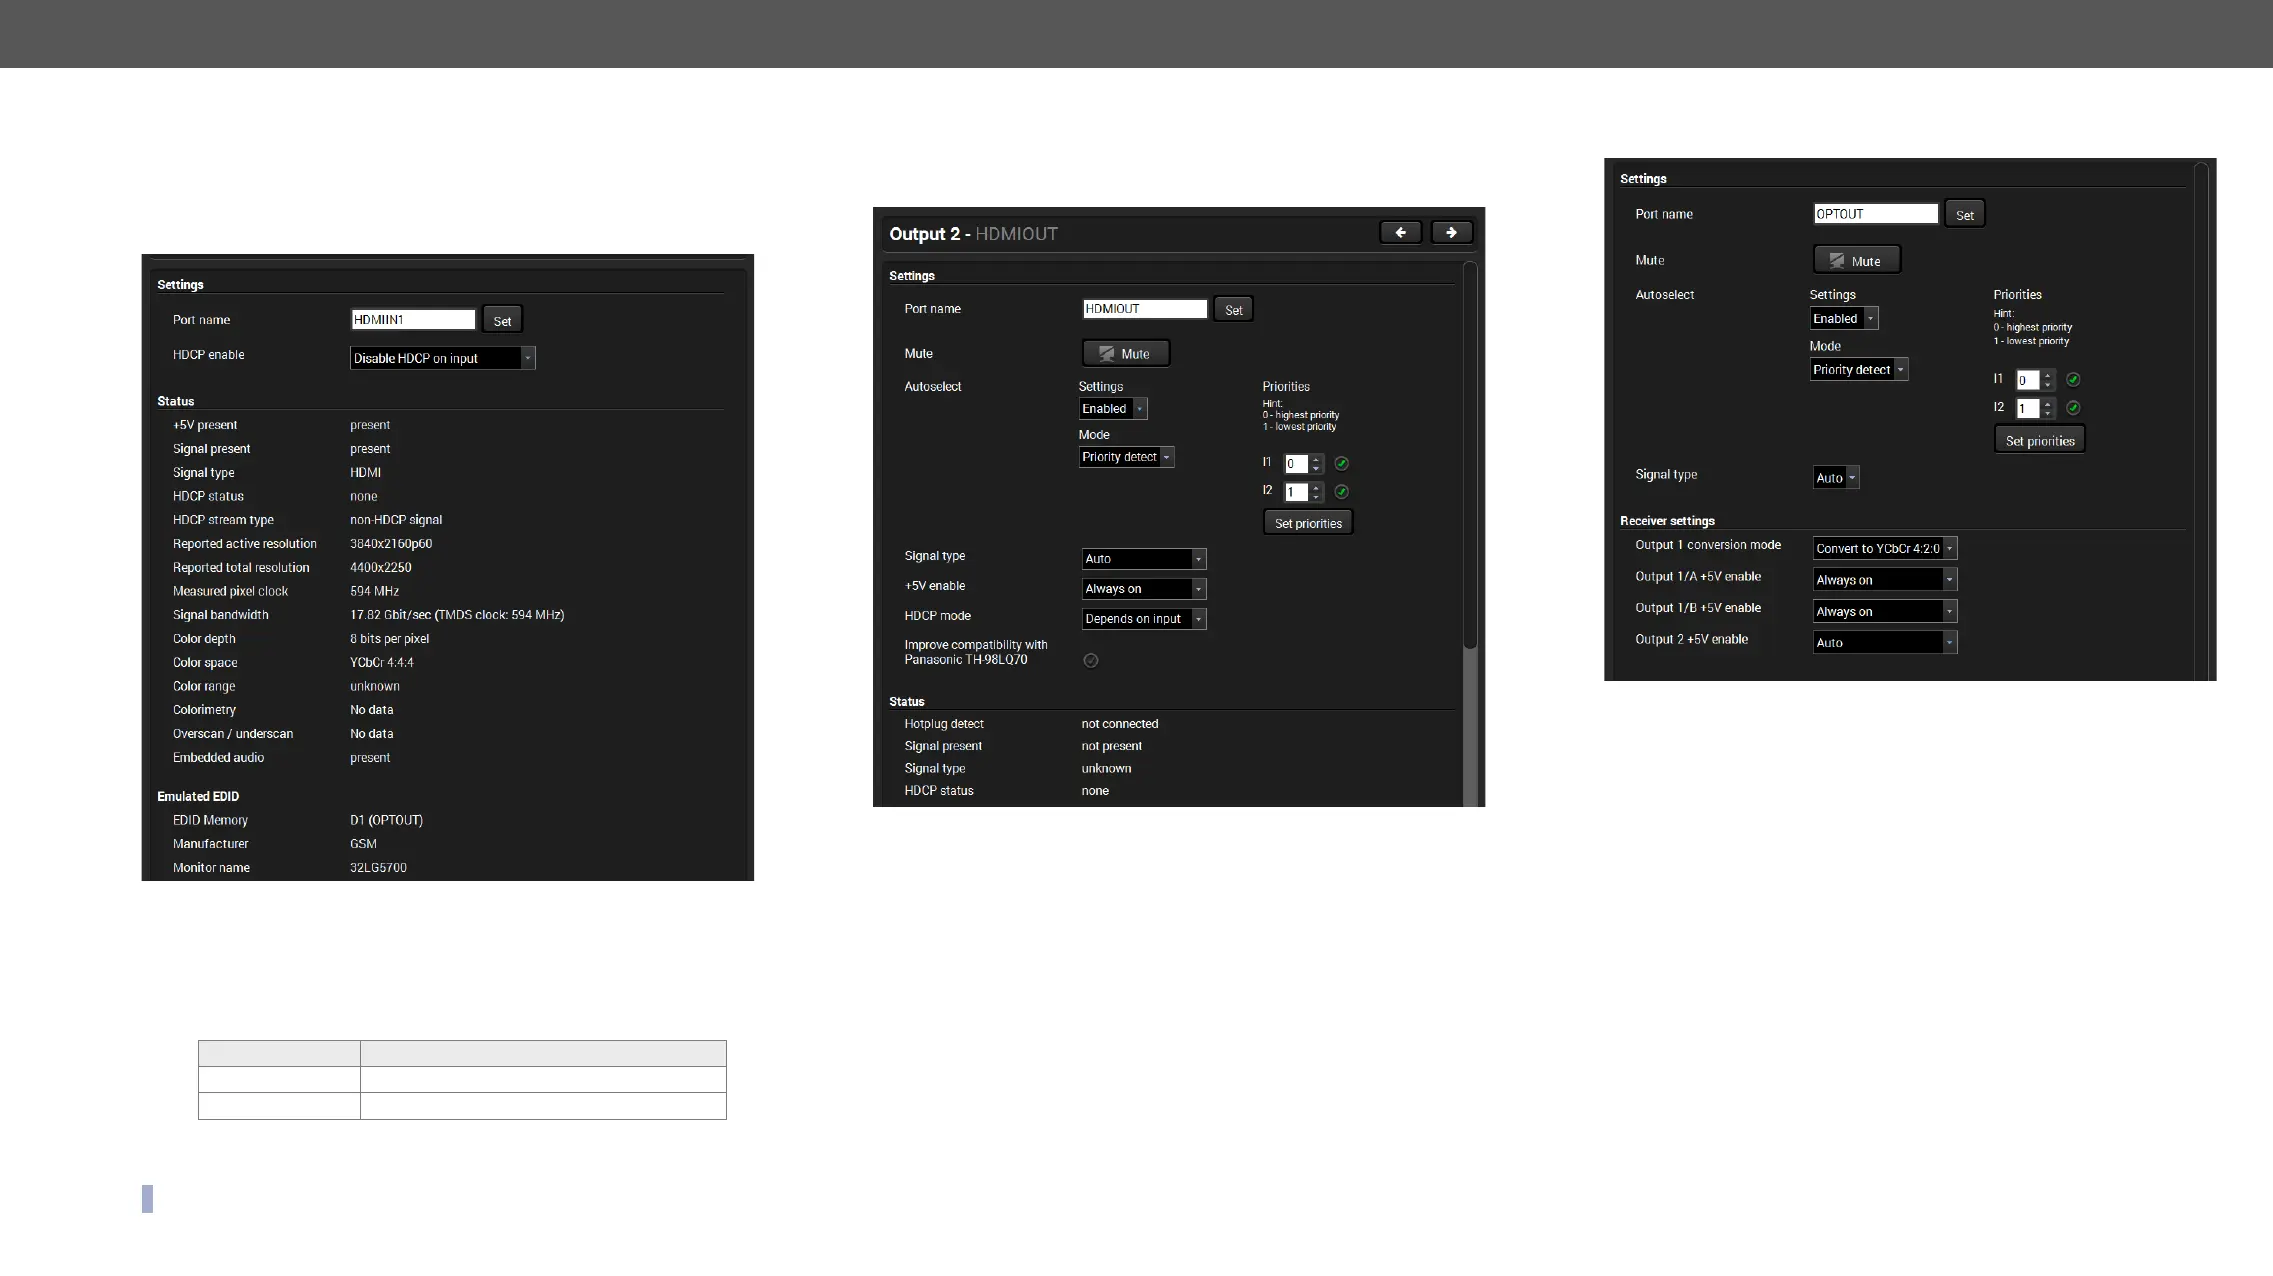Set the OPTOUT port name

point(1964,215)
